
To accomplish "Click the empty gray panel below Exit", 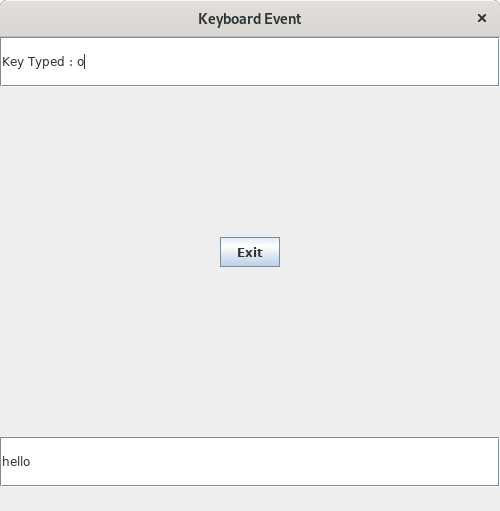I will click(250, 352).
